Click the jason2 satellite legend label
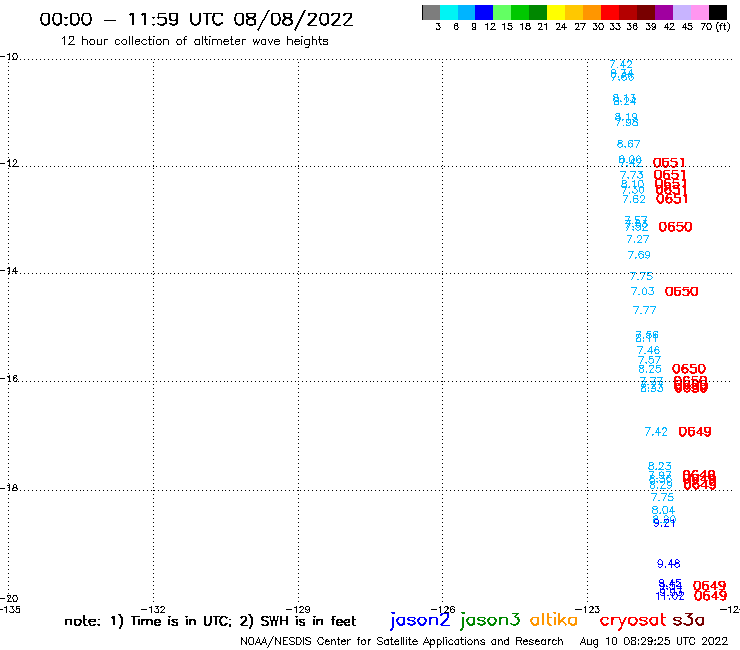 420,620
